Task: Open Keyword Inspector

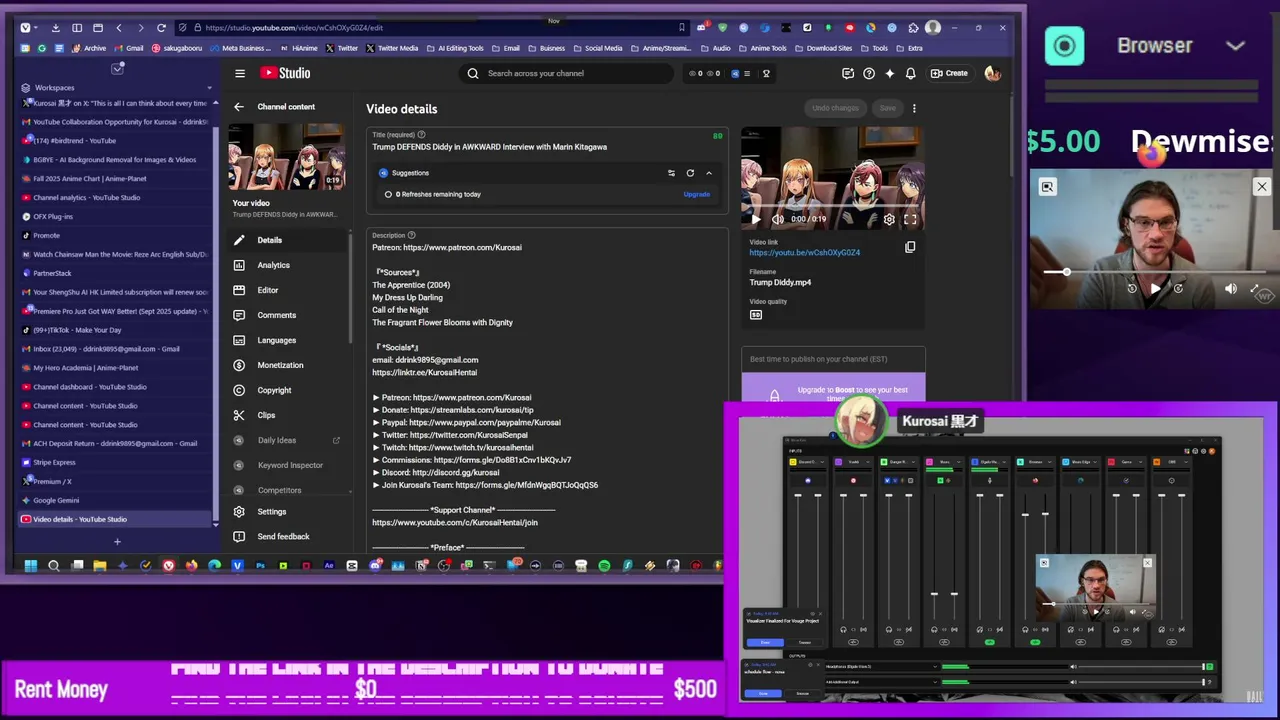Action: coord(288,465)
